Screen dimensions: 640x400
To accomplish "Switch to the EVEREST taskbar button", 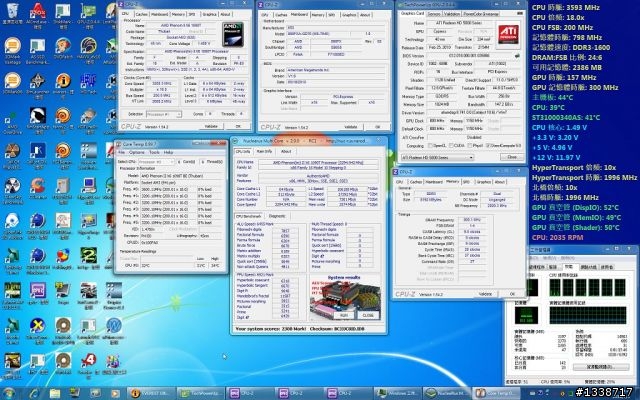I will (151, 393).
